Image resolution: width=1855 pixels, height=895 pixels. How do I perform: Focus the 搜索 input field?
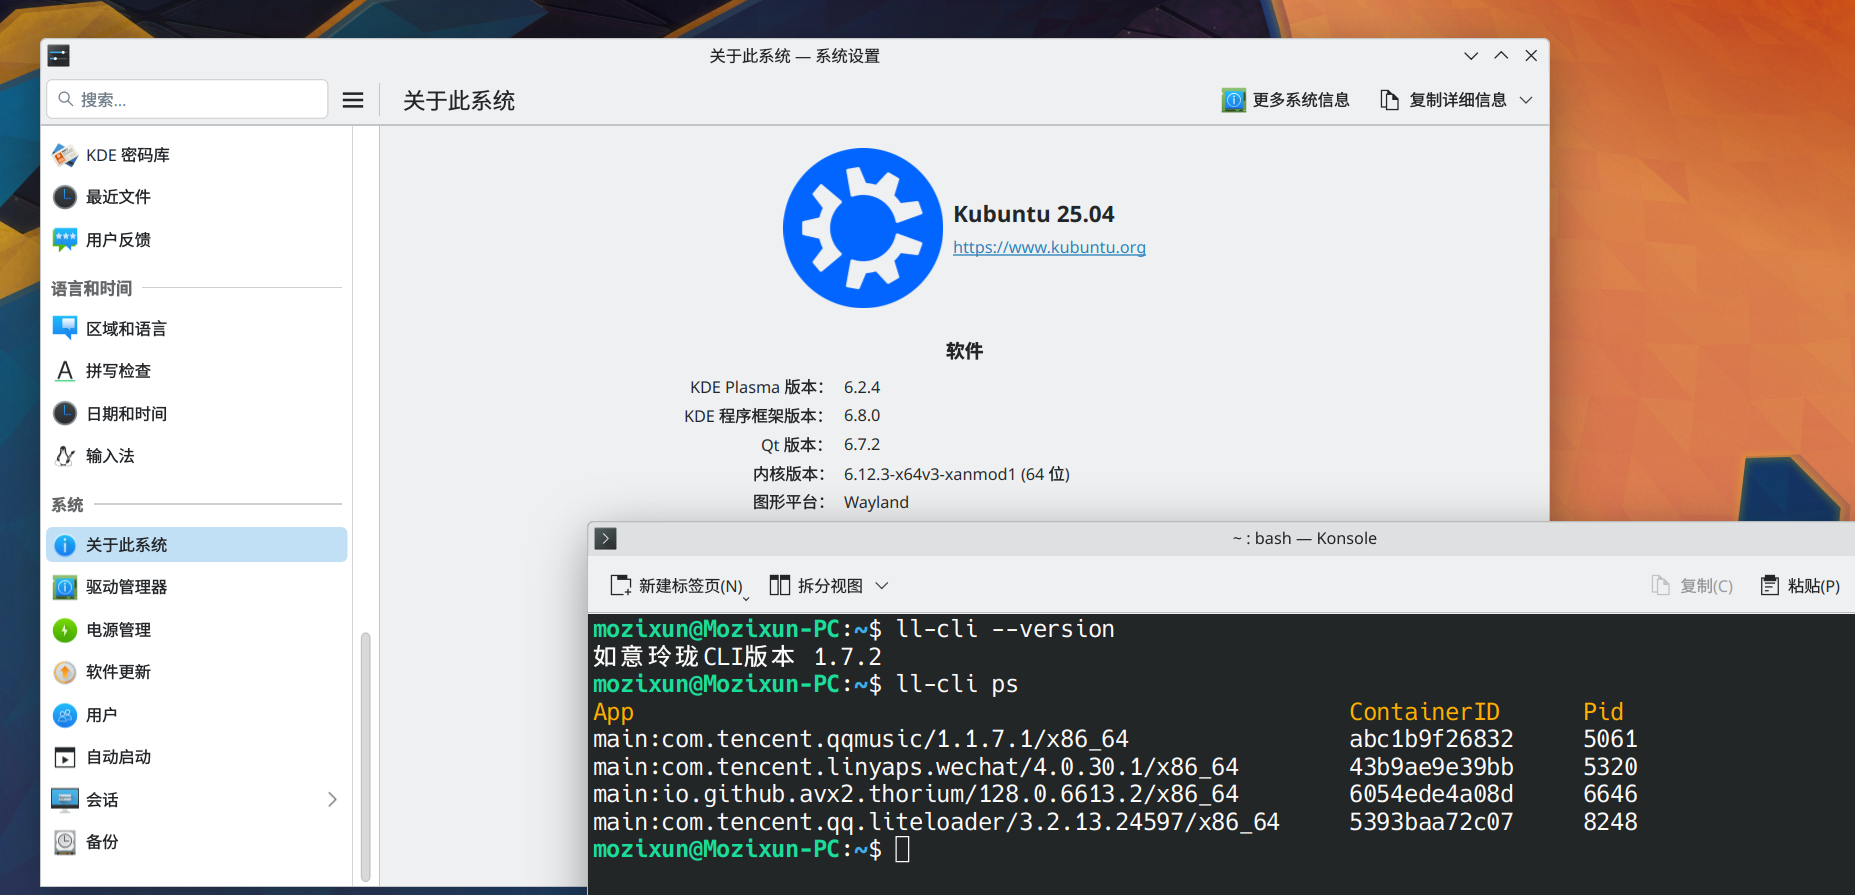pos(187,99)
